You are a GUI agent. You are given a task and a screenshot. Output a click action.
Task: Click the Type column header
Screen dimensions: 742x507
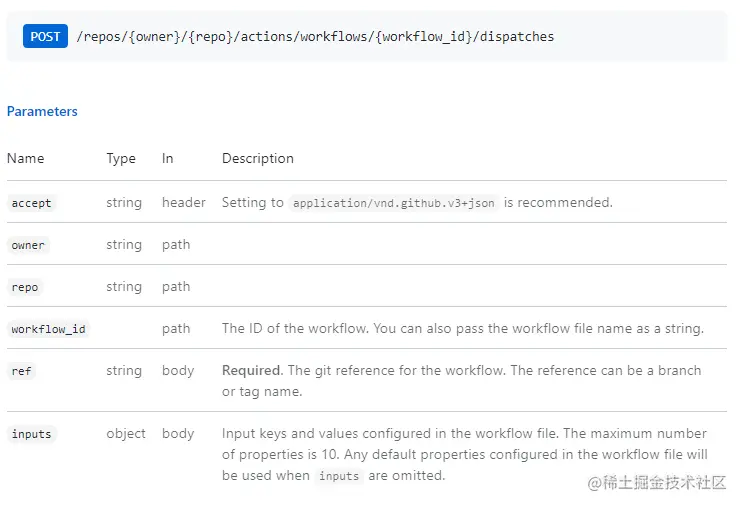121,158
